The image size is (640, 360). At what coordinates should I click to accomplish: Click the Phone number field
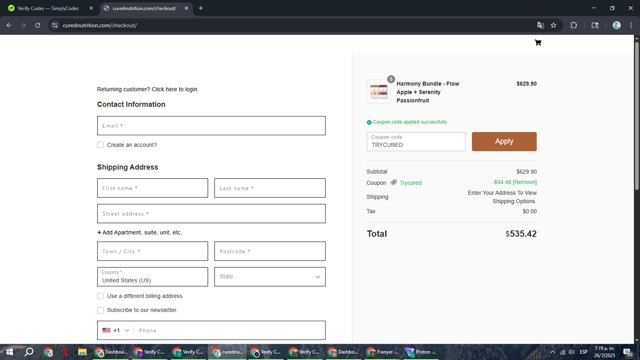click(x=229, y=330)
